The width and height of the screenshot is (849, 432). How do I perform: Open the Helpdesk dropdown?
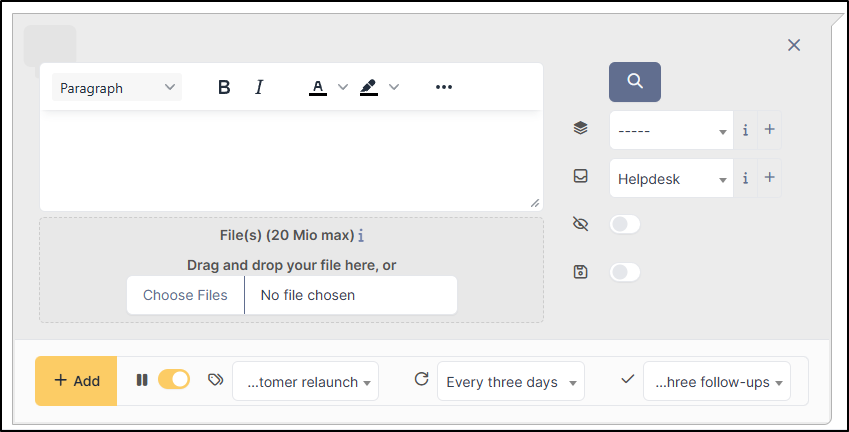click(x=671, y=179)
